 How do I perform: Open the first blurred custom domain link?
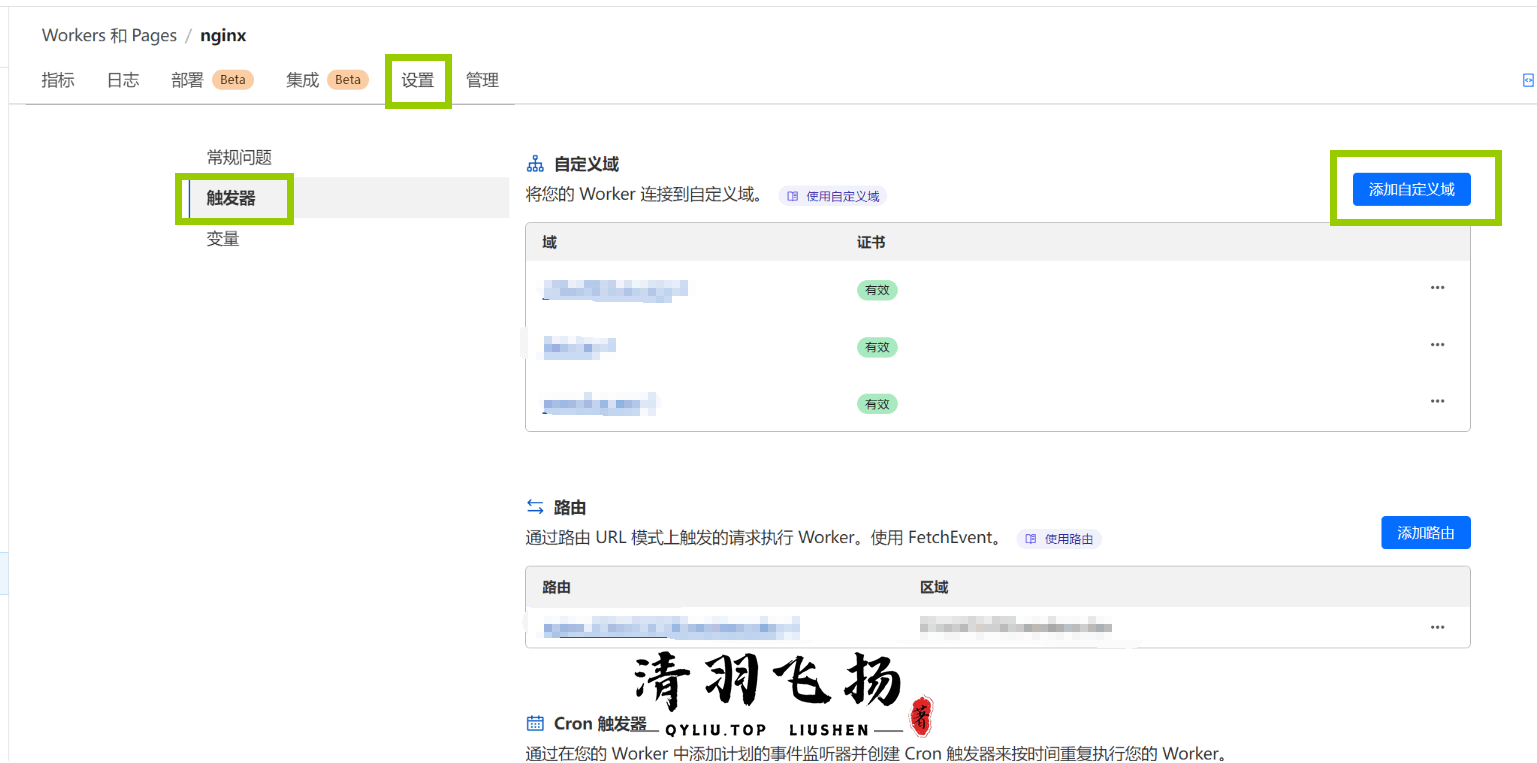pos(615,289)
